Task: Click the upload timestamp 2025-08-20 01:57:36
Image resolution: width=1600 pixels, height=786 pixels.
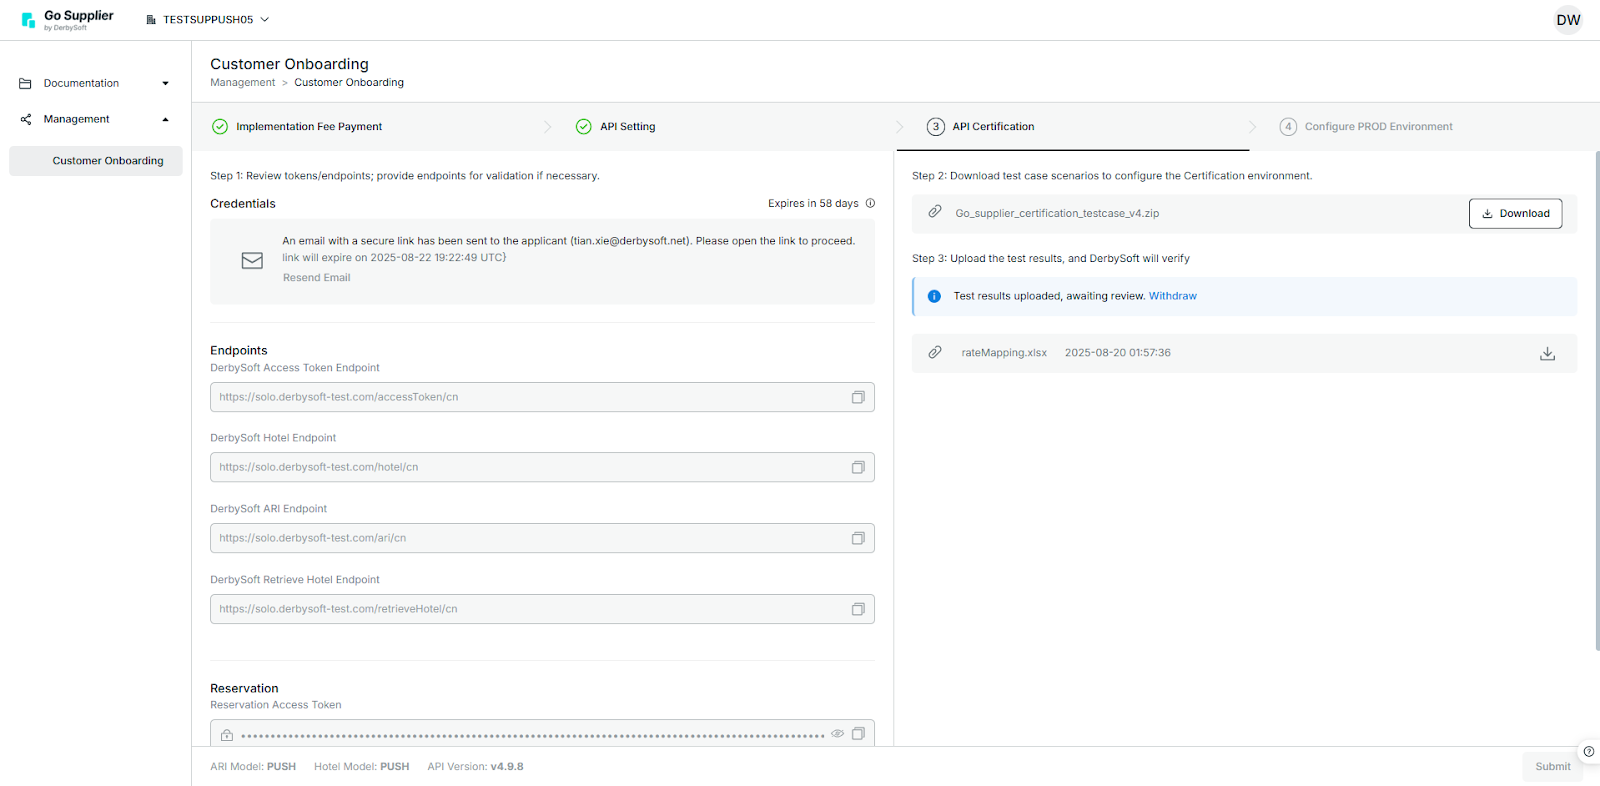Action: click(1117, 353)
